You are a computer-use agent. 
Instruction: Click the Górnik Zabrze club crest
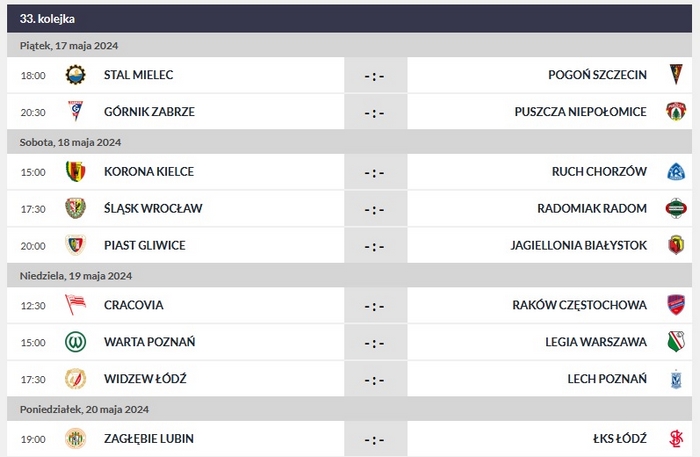[x=75, y=112]
